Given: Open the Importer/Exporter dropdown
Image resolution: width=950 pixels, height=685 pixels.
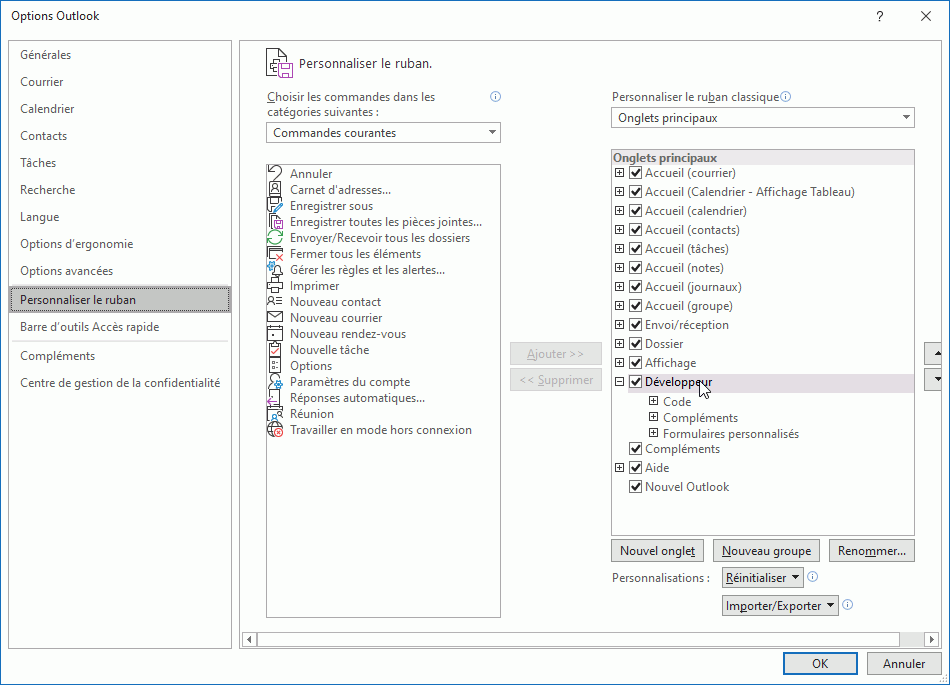Looking at the screenshot, I should pyautogui.click(x=780, y=605).
